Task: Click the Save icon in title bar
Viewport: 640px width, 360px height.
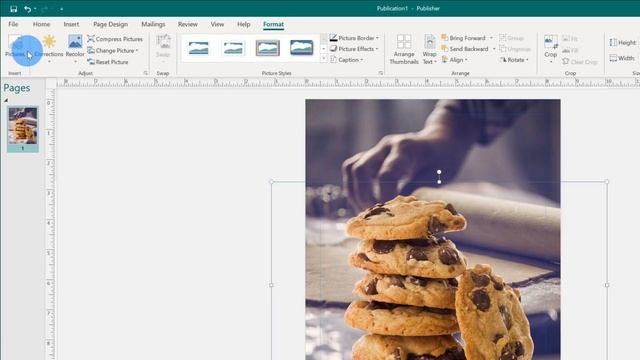Action: pyautogui.click(x=13, y=9)
